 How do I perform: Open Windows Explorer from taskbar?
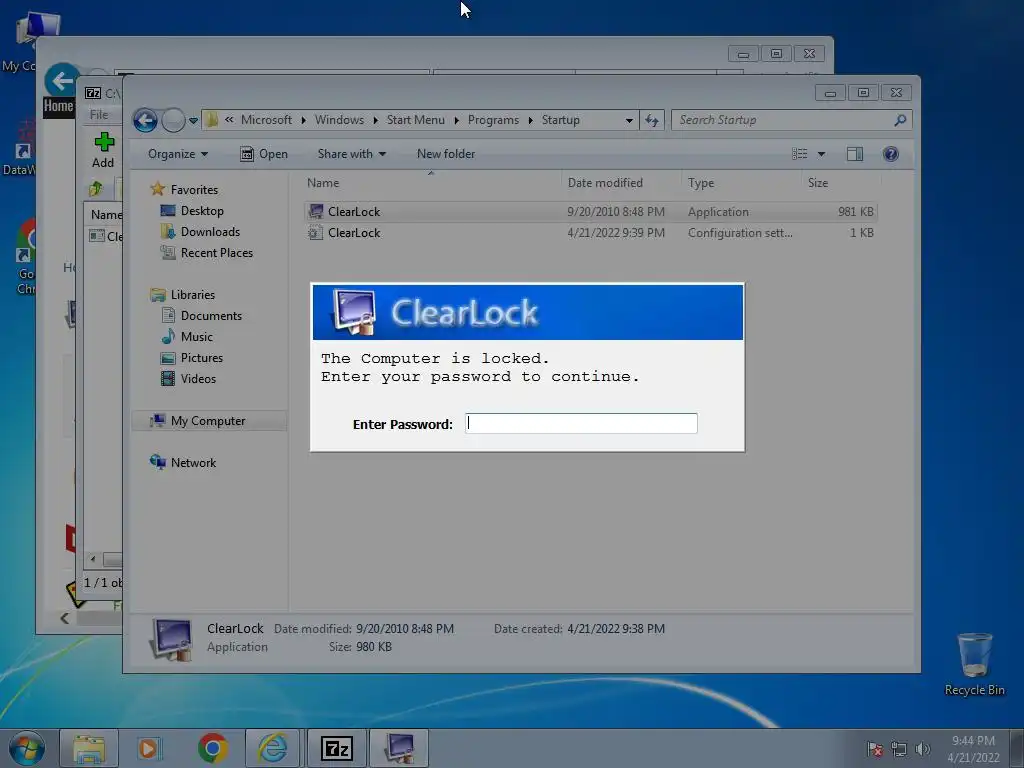point(89,748)
